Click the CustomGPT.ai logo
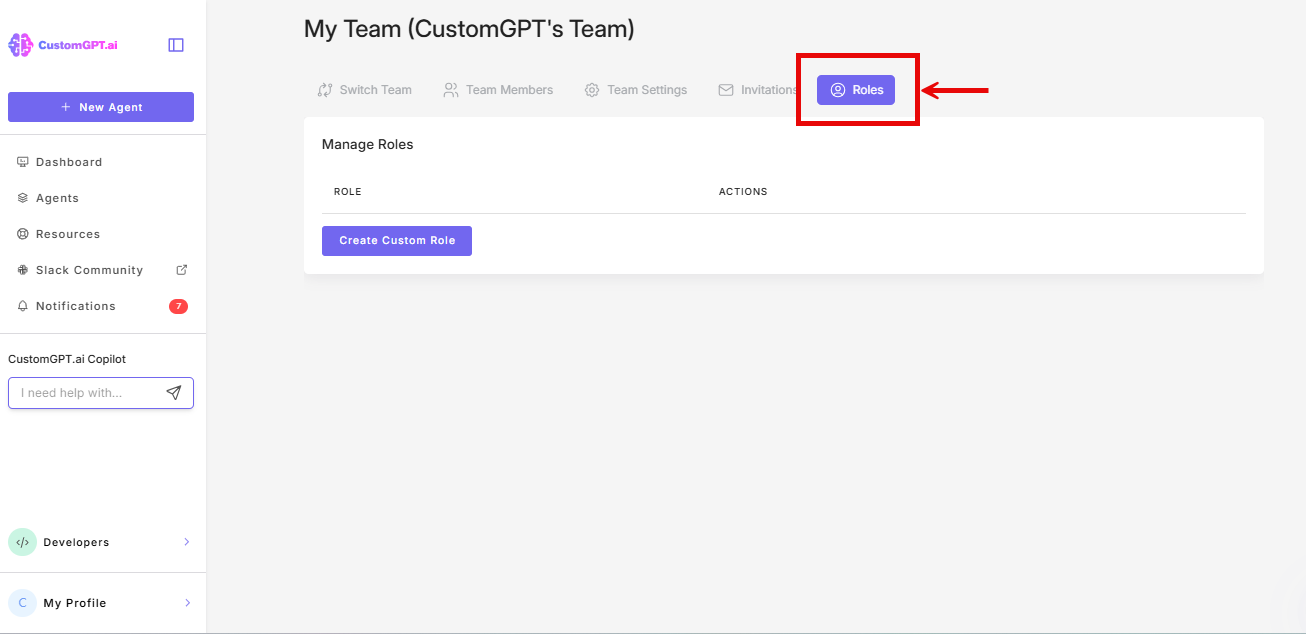The image size is (1306, 634). click(x=65, y=44)
